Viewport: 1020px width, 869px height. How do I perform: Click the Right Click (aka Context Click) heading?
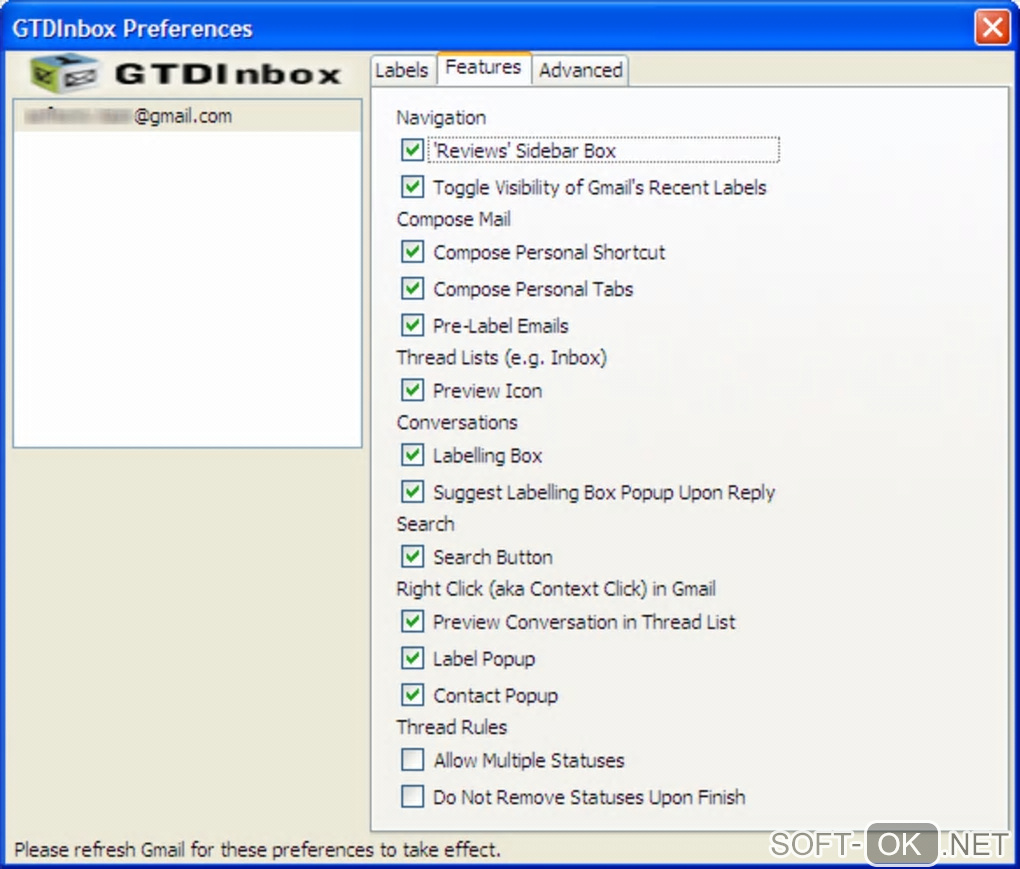556,589
